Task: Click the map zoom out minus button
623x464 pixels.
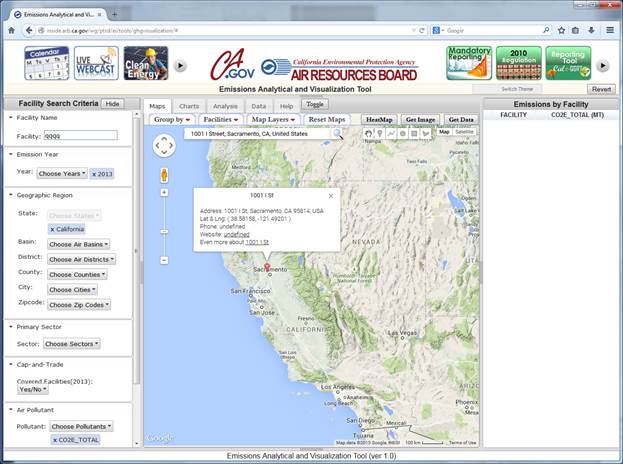Action: pyautogui.click(x=164, y=260)
